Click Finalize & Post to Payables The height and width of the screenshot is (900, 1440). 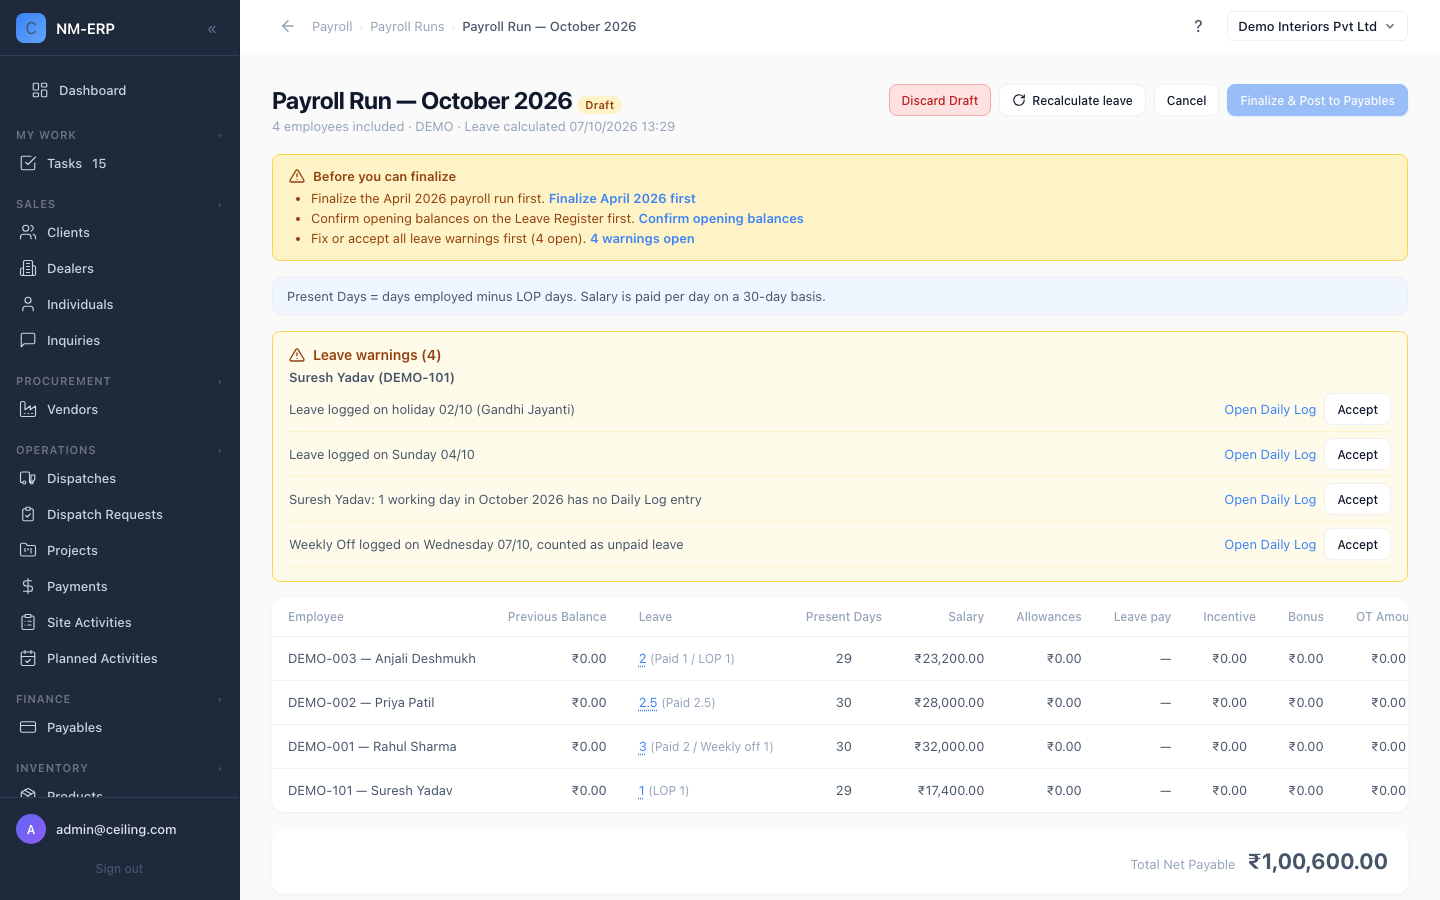[1317, 100]
